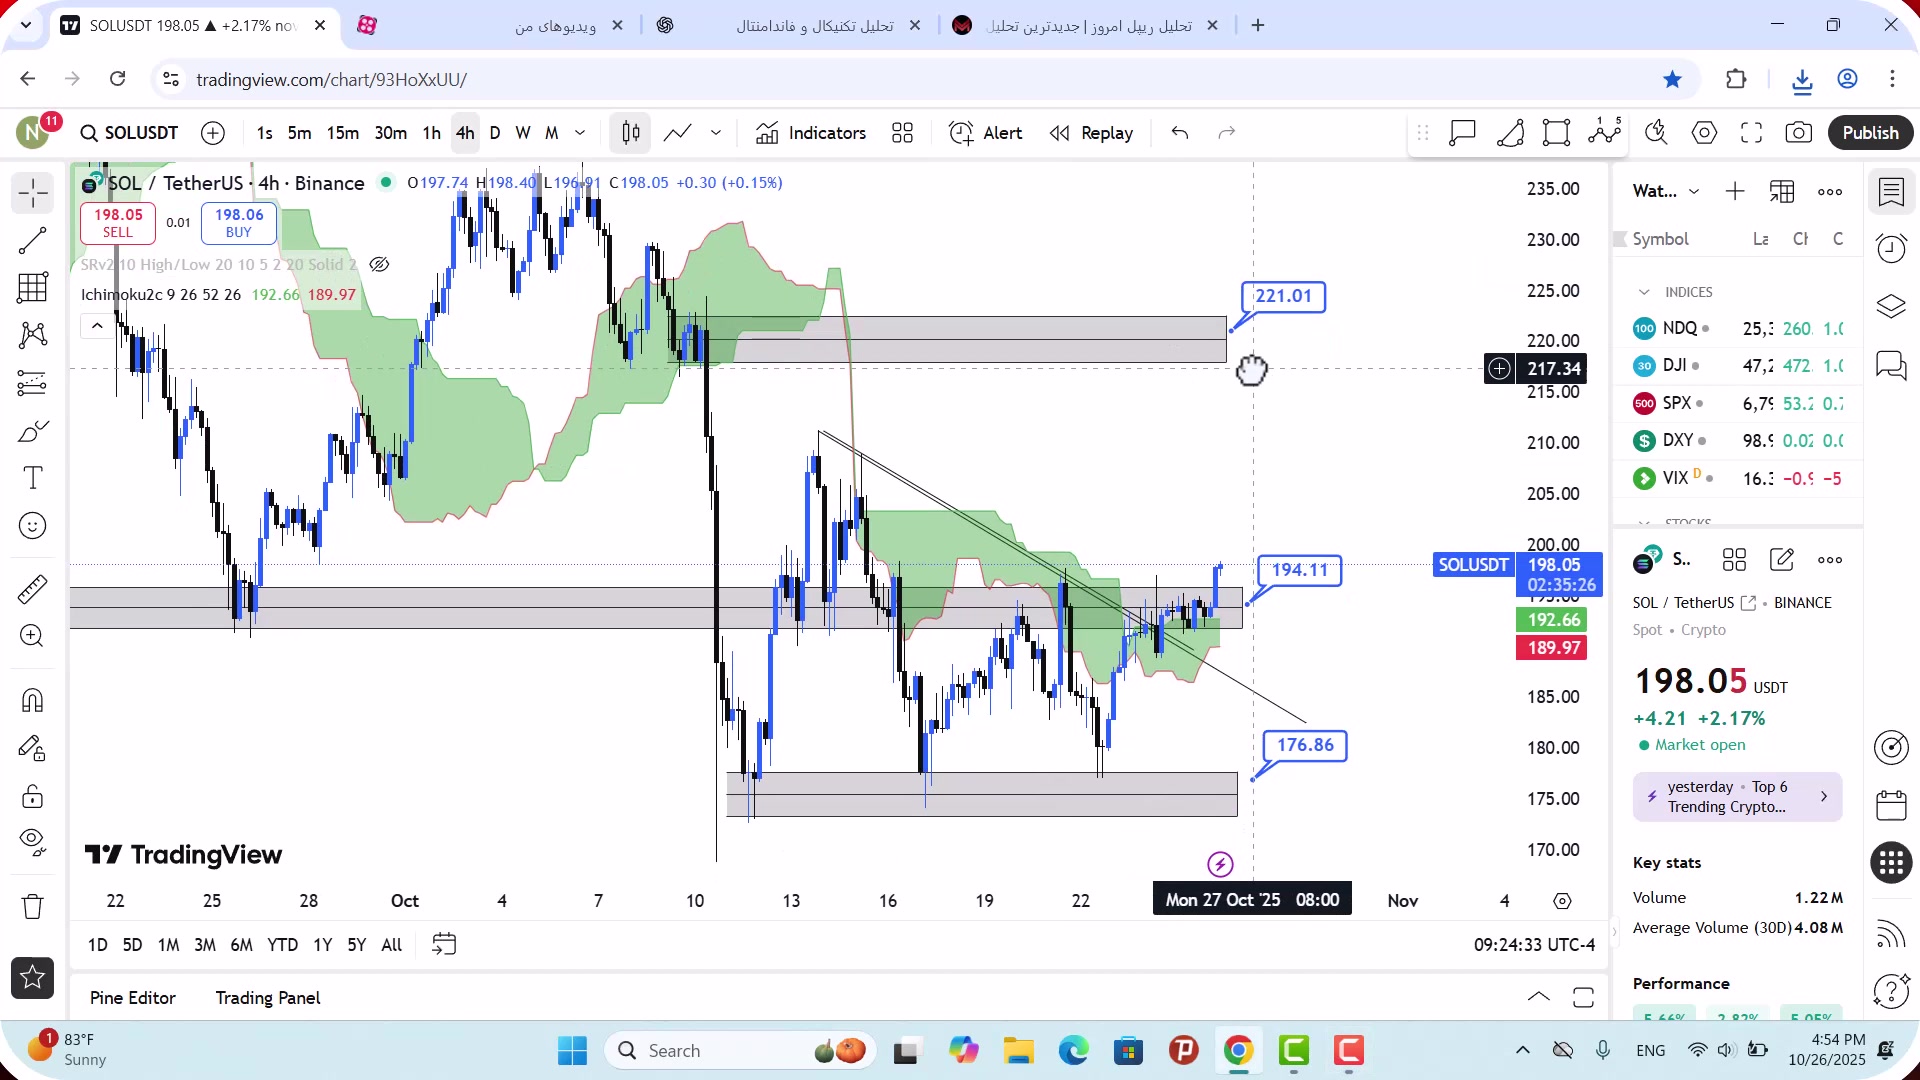
Task: Toggle hide all drawings eye
Action: (x=32, y=843)
